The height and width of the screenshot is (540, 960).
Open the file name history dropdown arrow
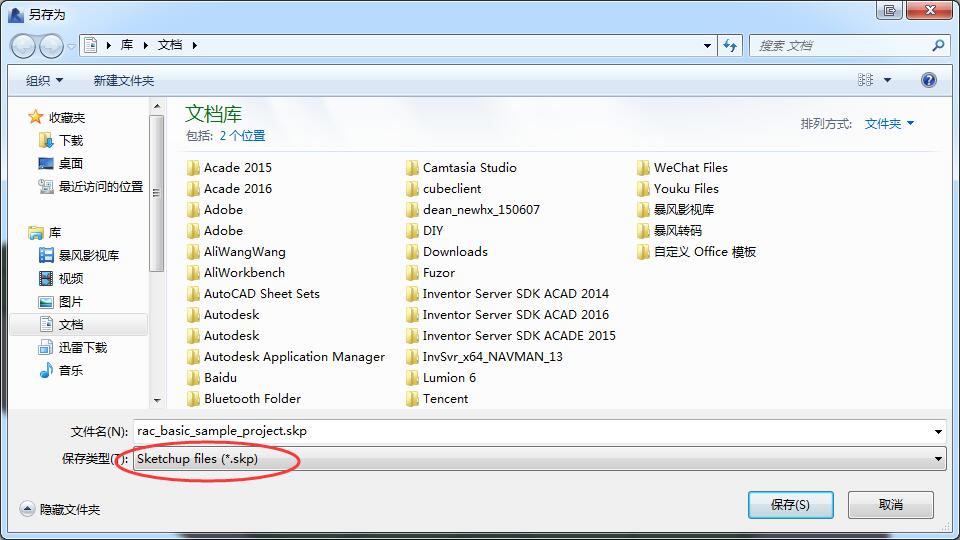point(938,432)
